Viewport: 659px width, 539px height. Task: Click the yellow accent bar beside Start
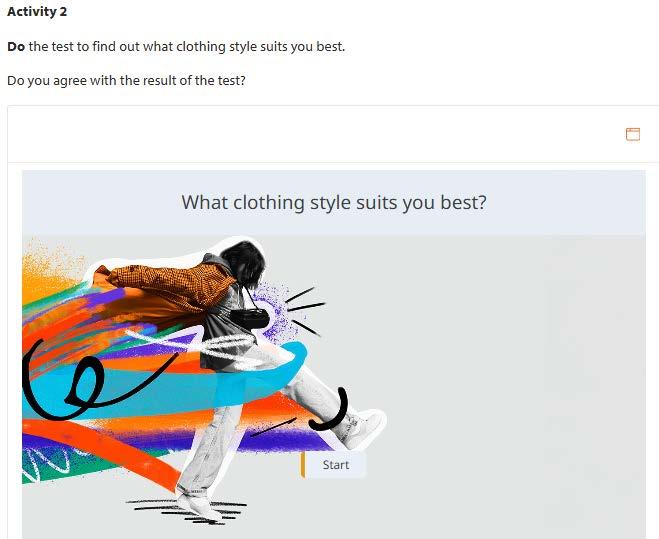point(303,465)
